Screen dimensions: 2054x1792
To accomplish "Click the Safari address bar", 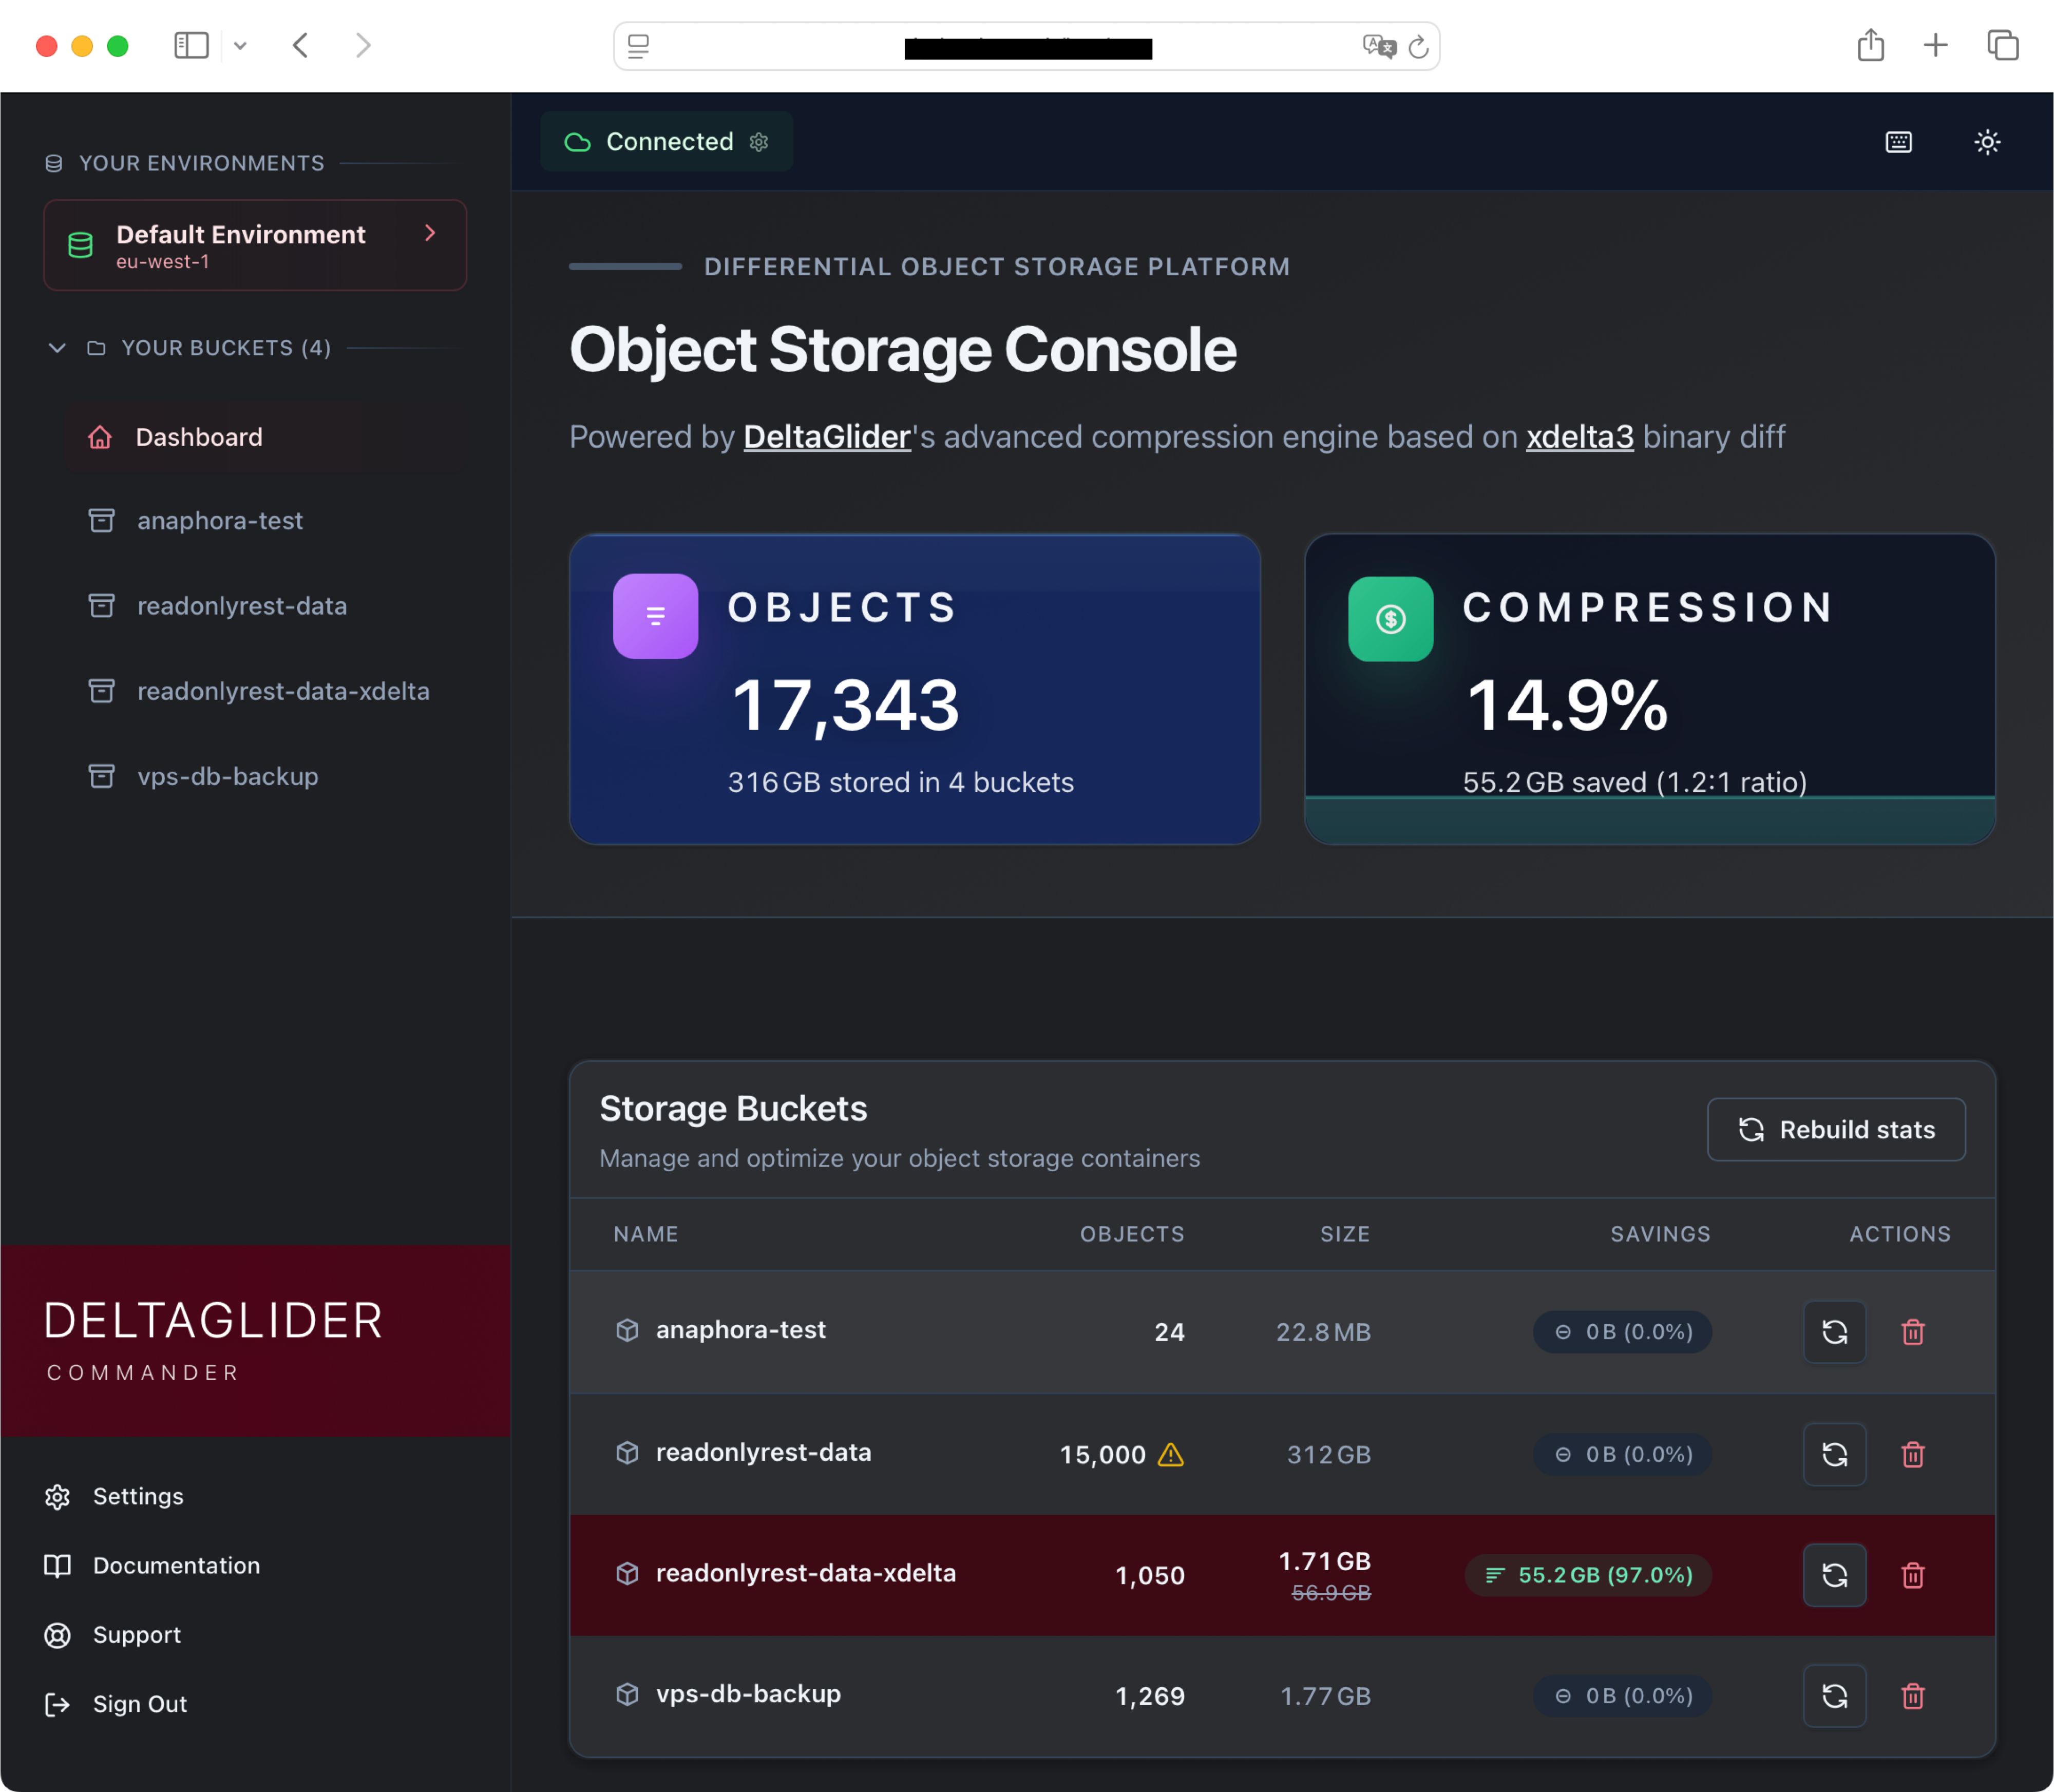I will click(x=1026, y=47).
